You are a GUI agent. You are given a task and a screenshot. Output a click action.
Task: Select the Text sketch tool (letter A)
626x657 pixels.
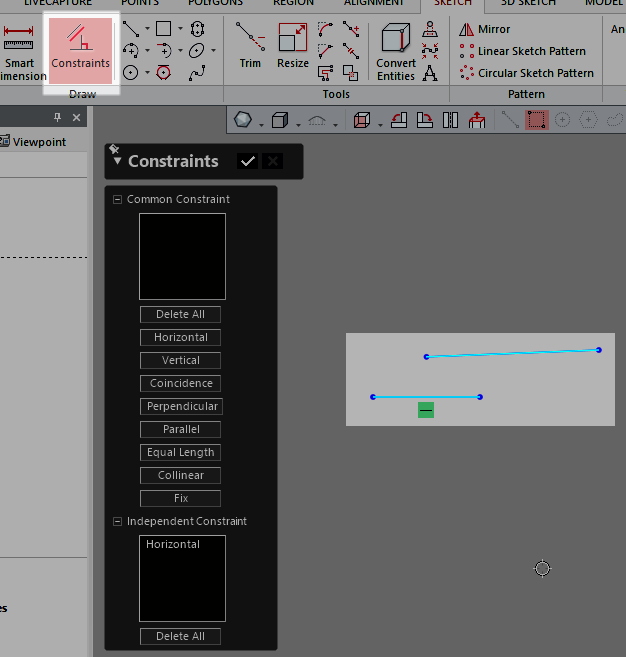click(430, 73)
